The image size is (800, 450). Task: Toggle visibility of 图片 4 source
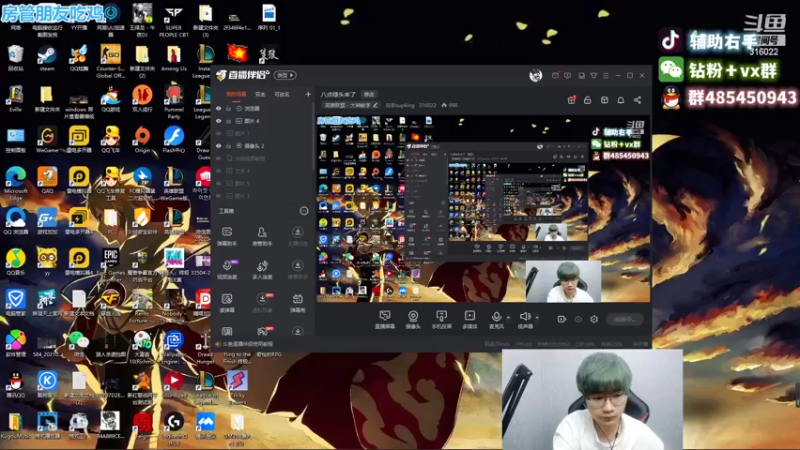219,121
